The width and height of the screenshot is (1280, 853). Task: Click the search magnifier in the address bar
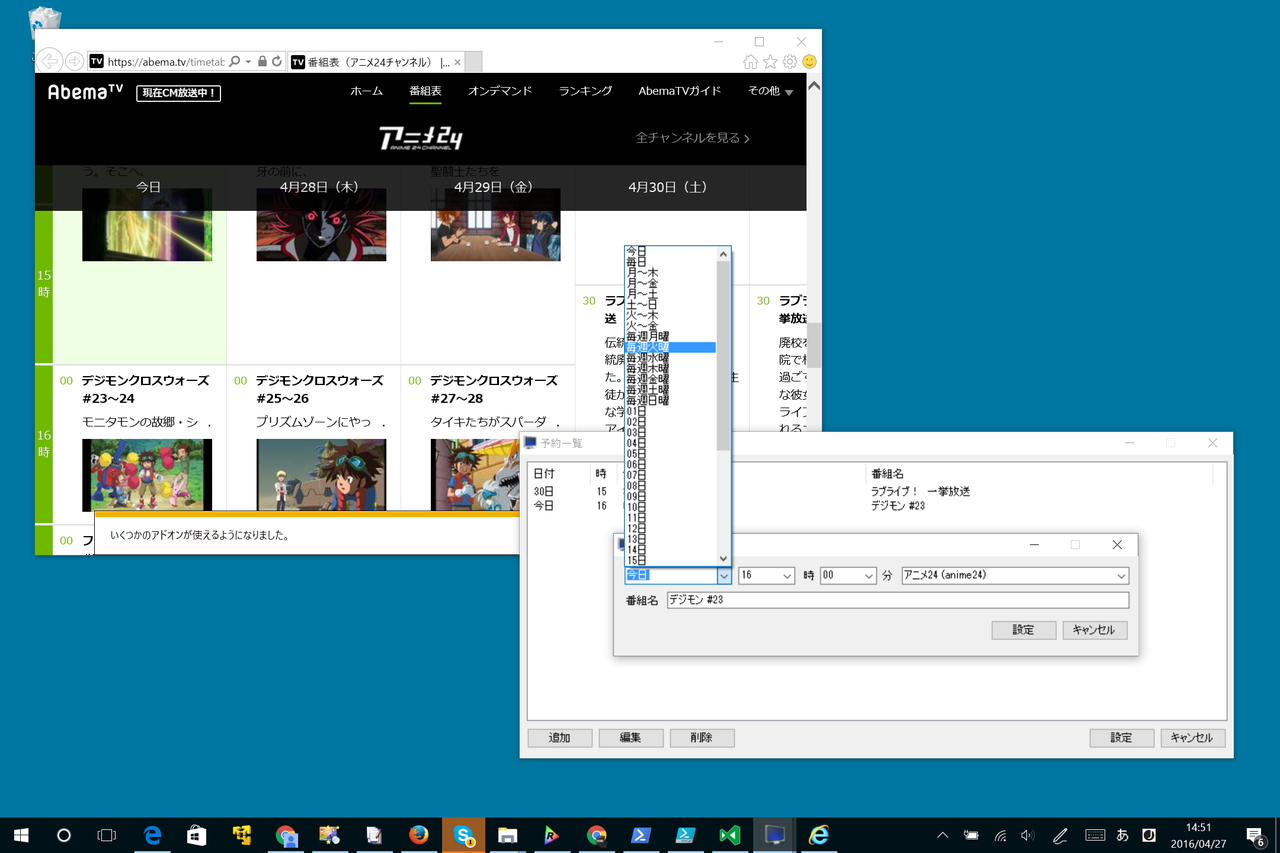[x=235, y=61]
